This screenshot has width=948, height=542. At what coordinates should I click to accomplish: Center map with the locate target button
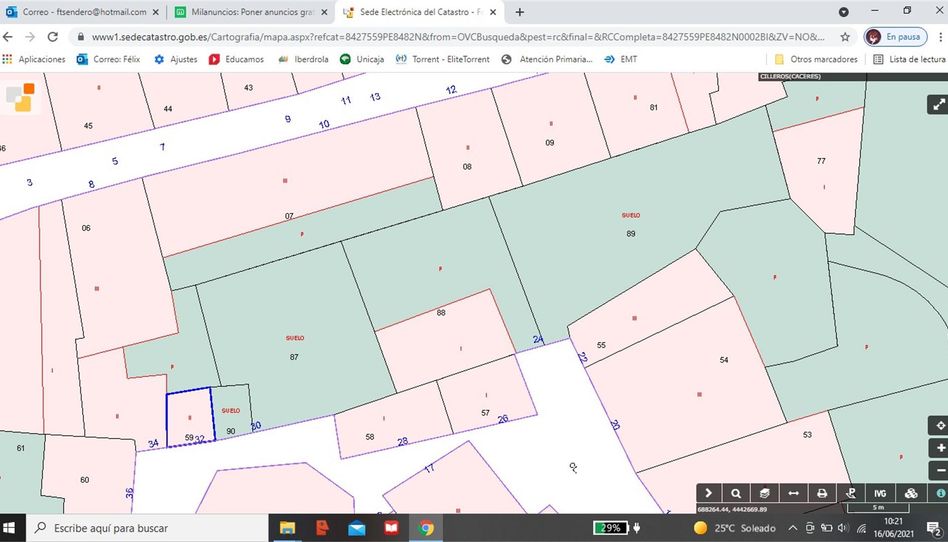click(938, 425)
